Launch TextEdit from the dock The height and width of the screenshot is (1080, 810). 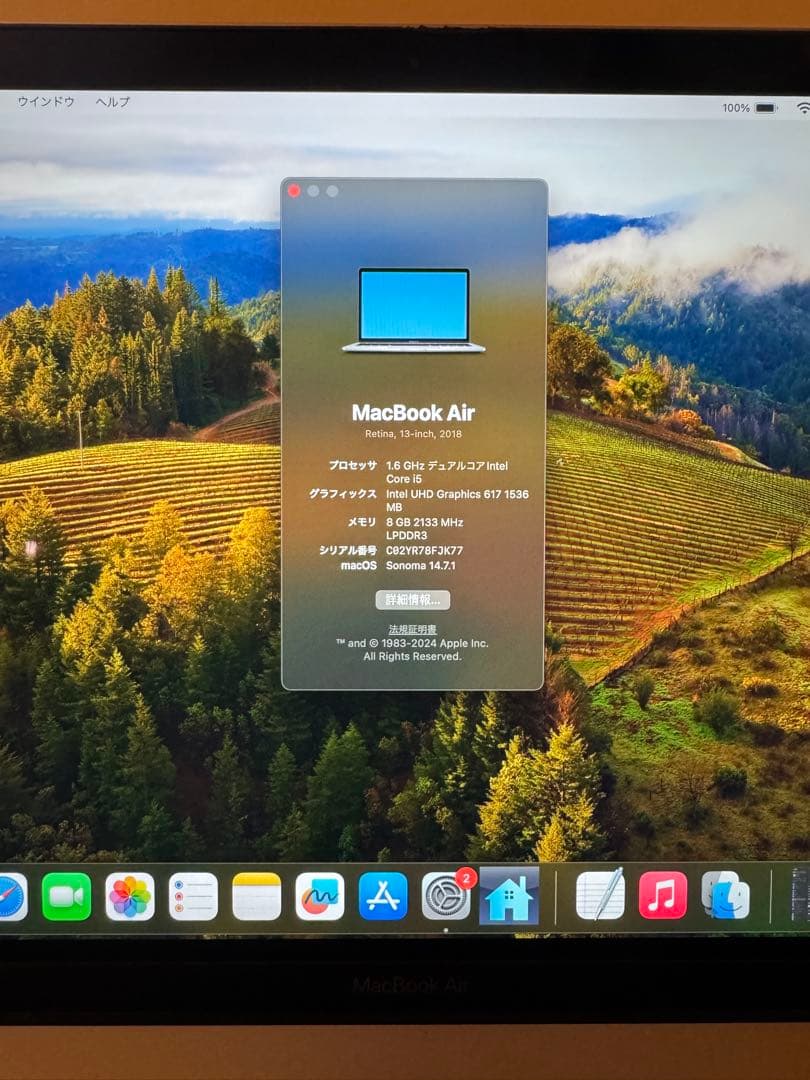pos(600,895)
